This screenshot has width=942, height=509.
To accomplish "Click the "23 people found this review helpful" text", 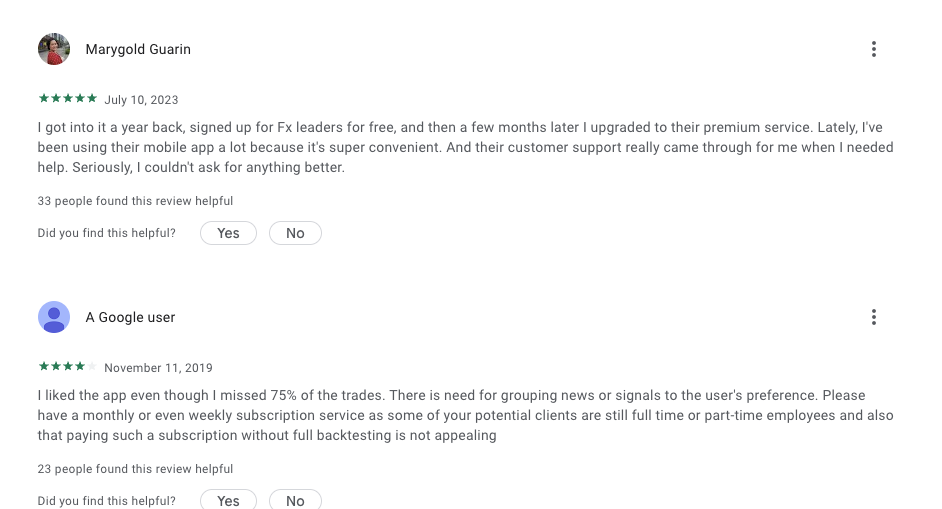I will 135,469.
